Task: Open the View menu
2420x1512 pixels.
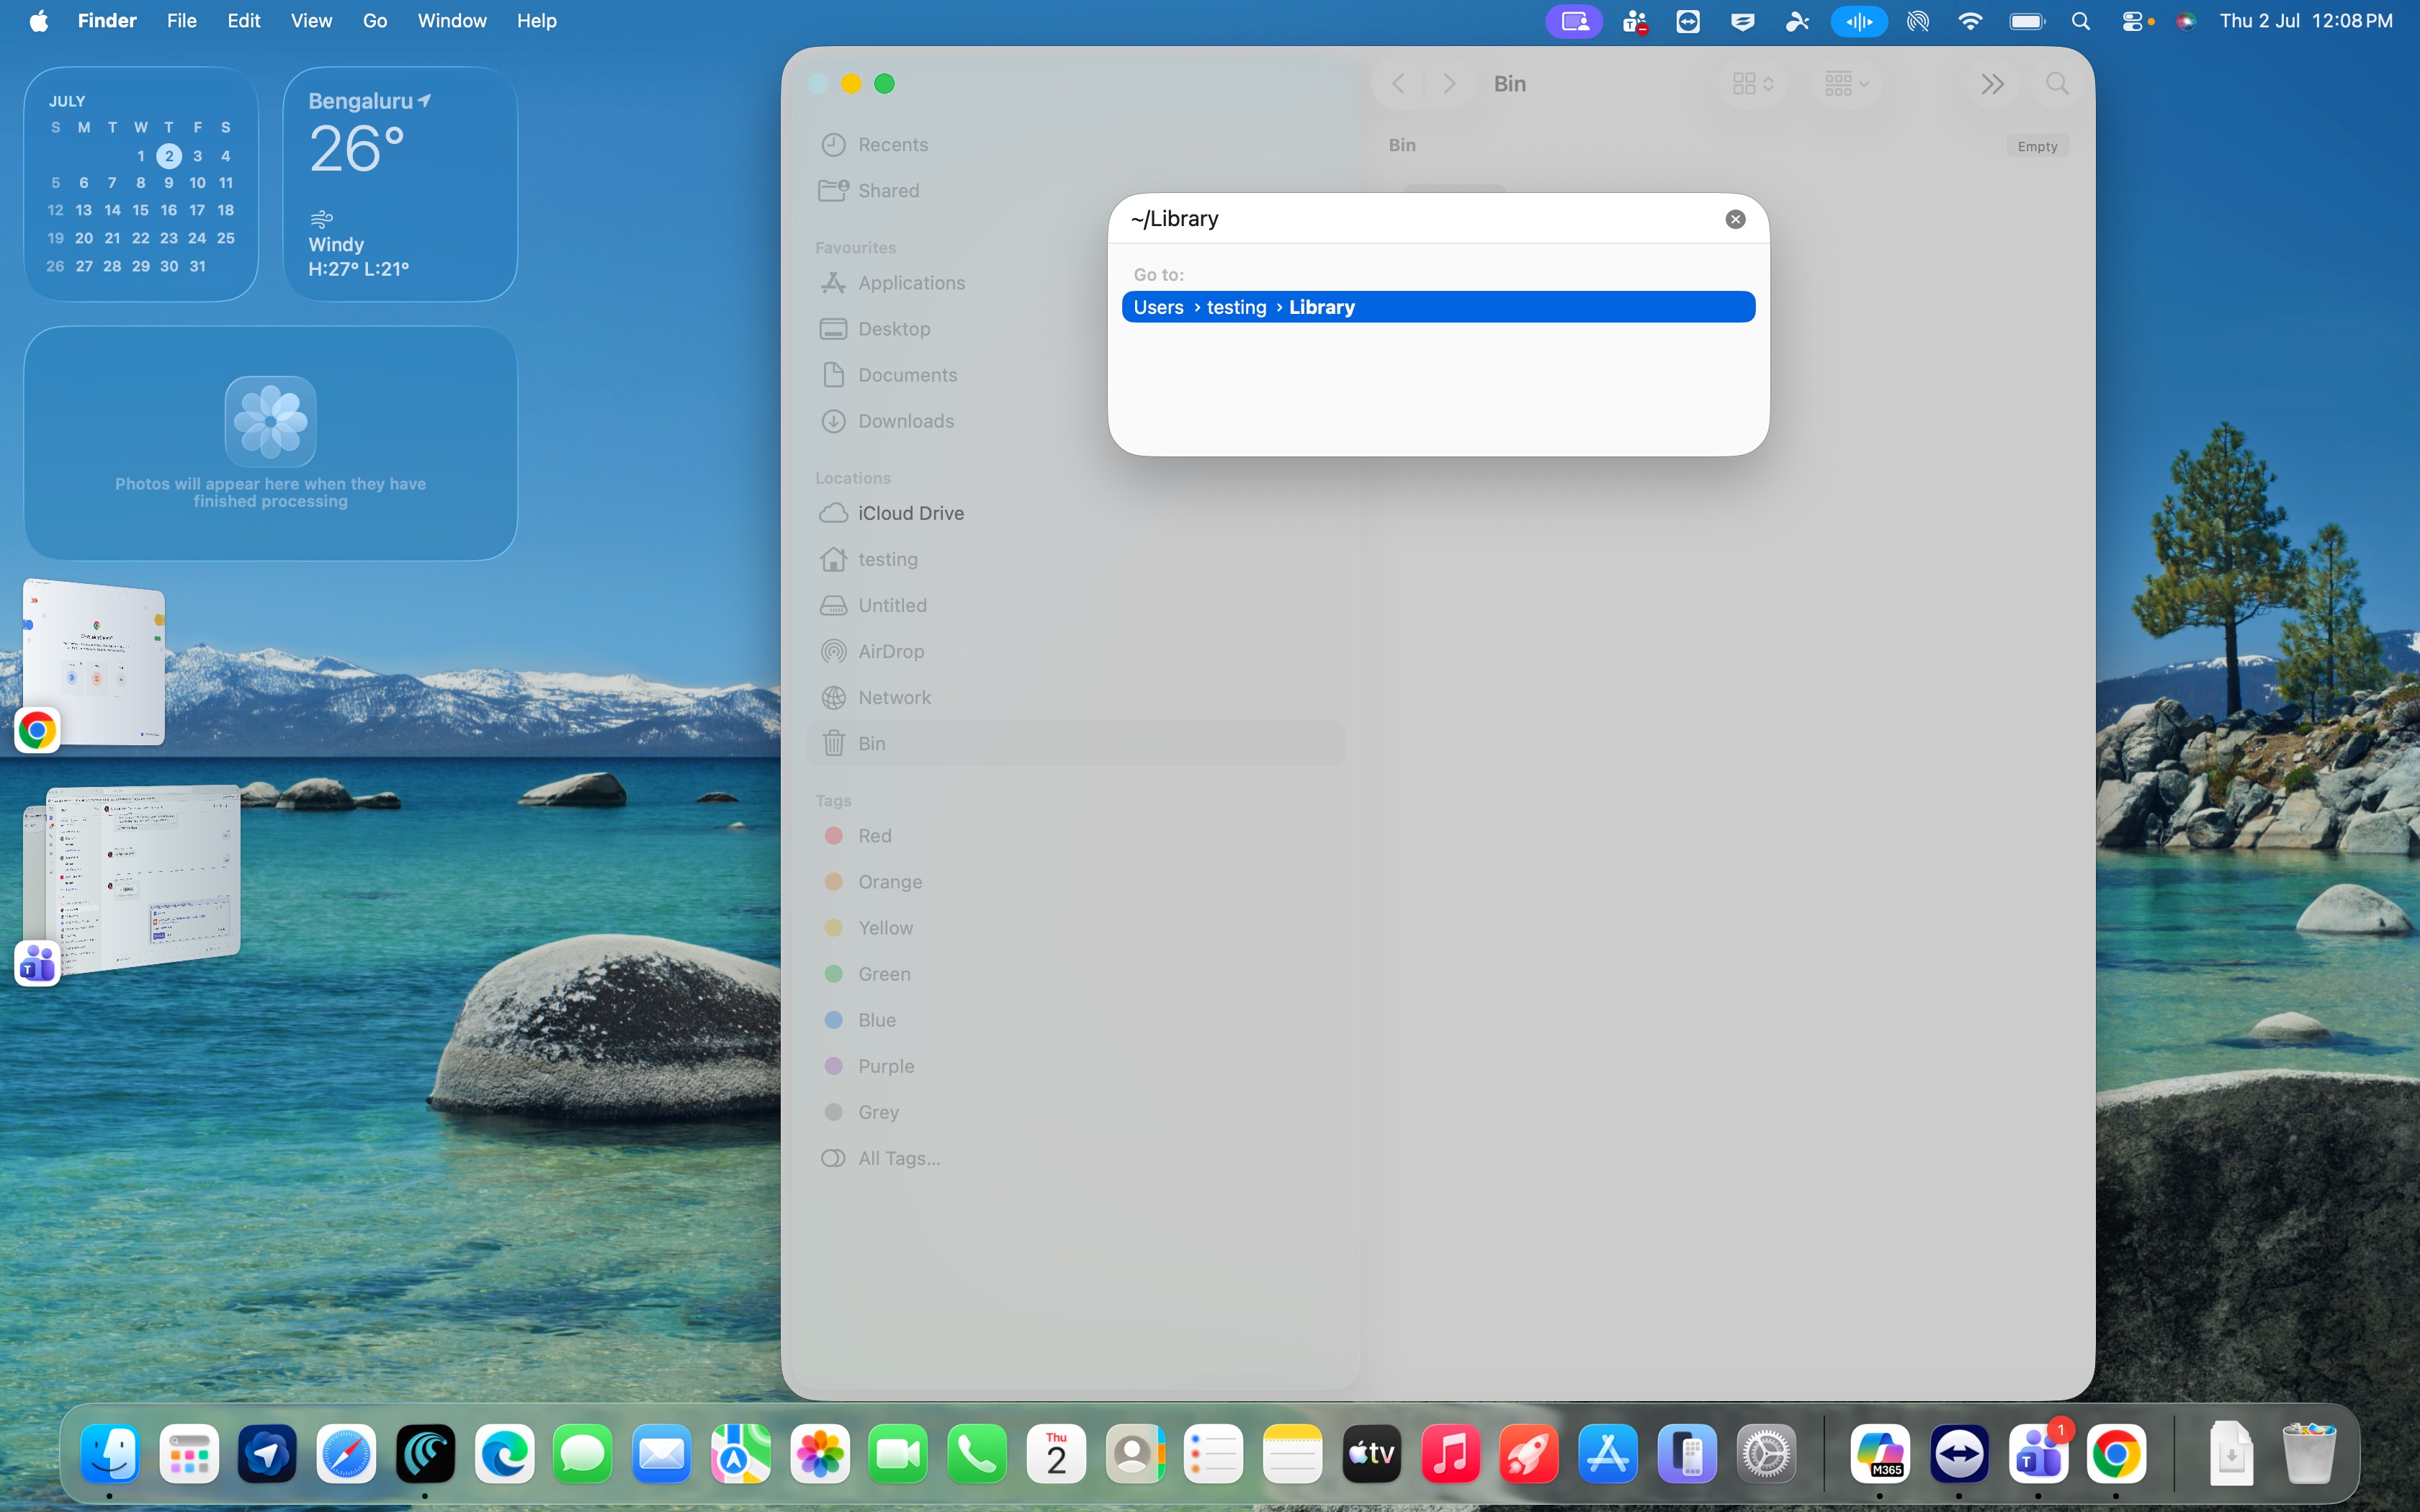Action: (x=311, y=21)
